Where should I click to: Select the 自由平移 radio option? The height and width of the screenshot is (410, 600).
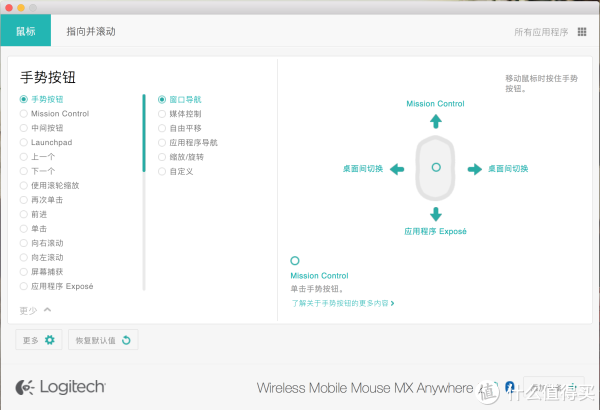[162, 128]
